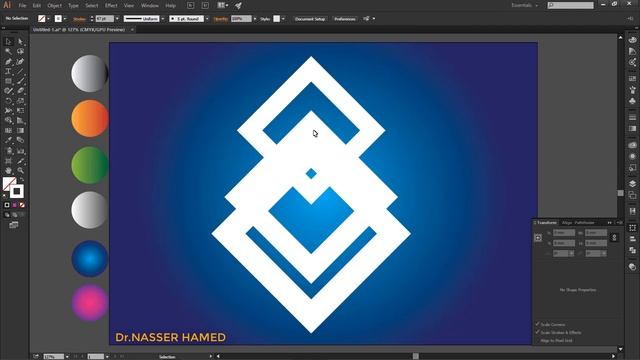The image size is (640, 360).
Task: Open the fill color dropdown in control bar
Action: click(48, 19)
